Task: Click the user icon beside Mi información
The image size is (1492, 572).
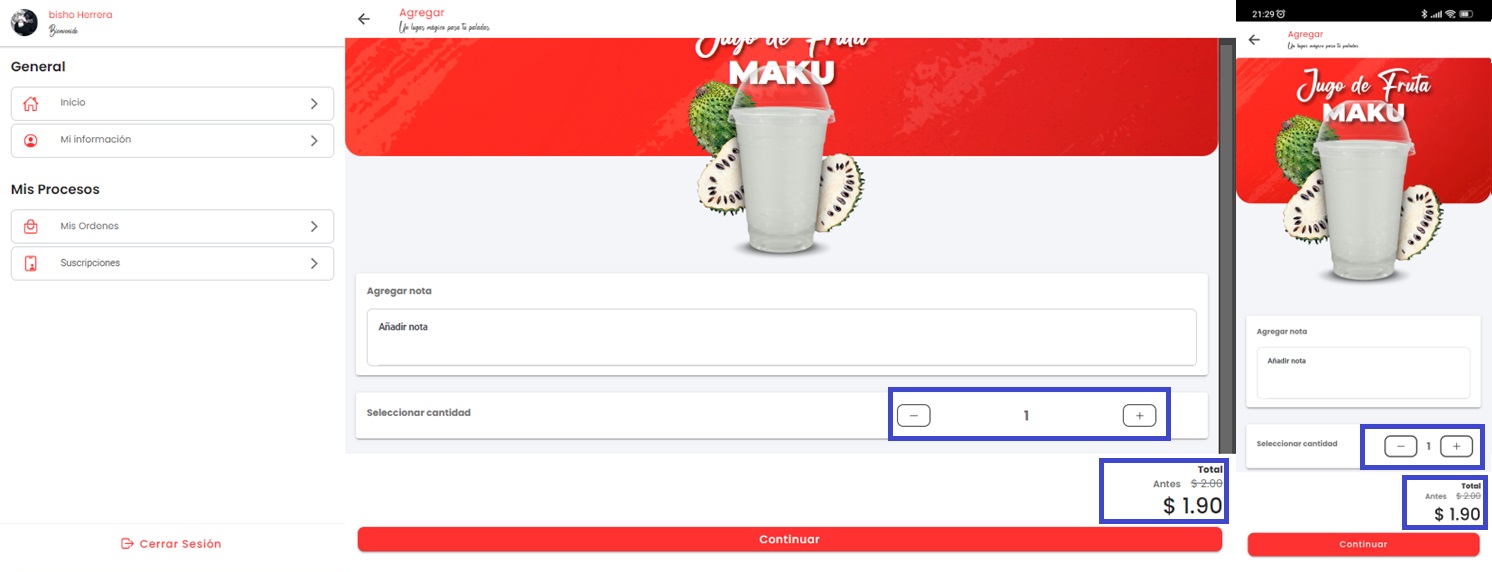Action: point(31,140)
